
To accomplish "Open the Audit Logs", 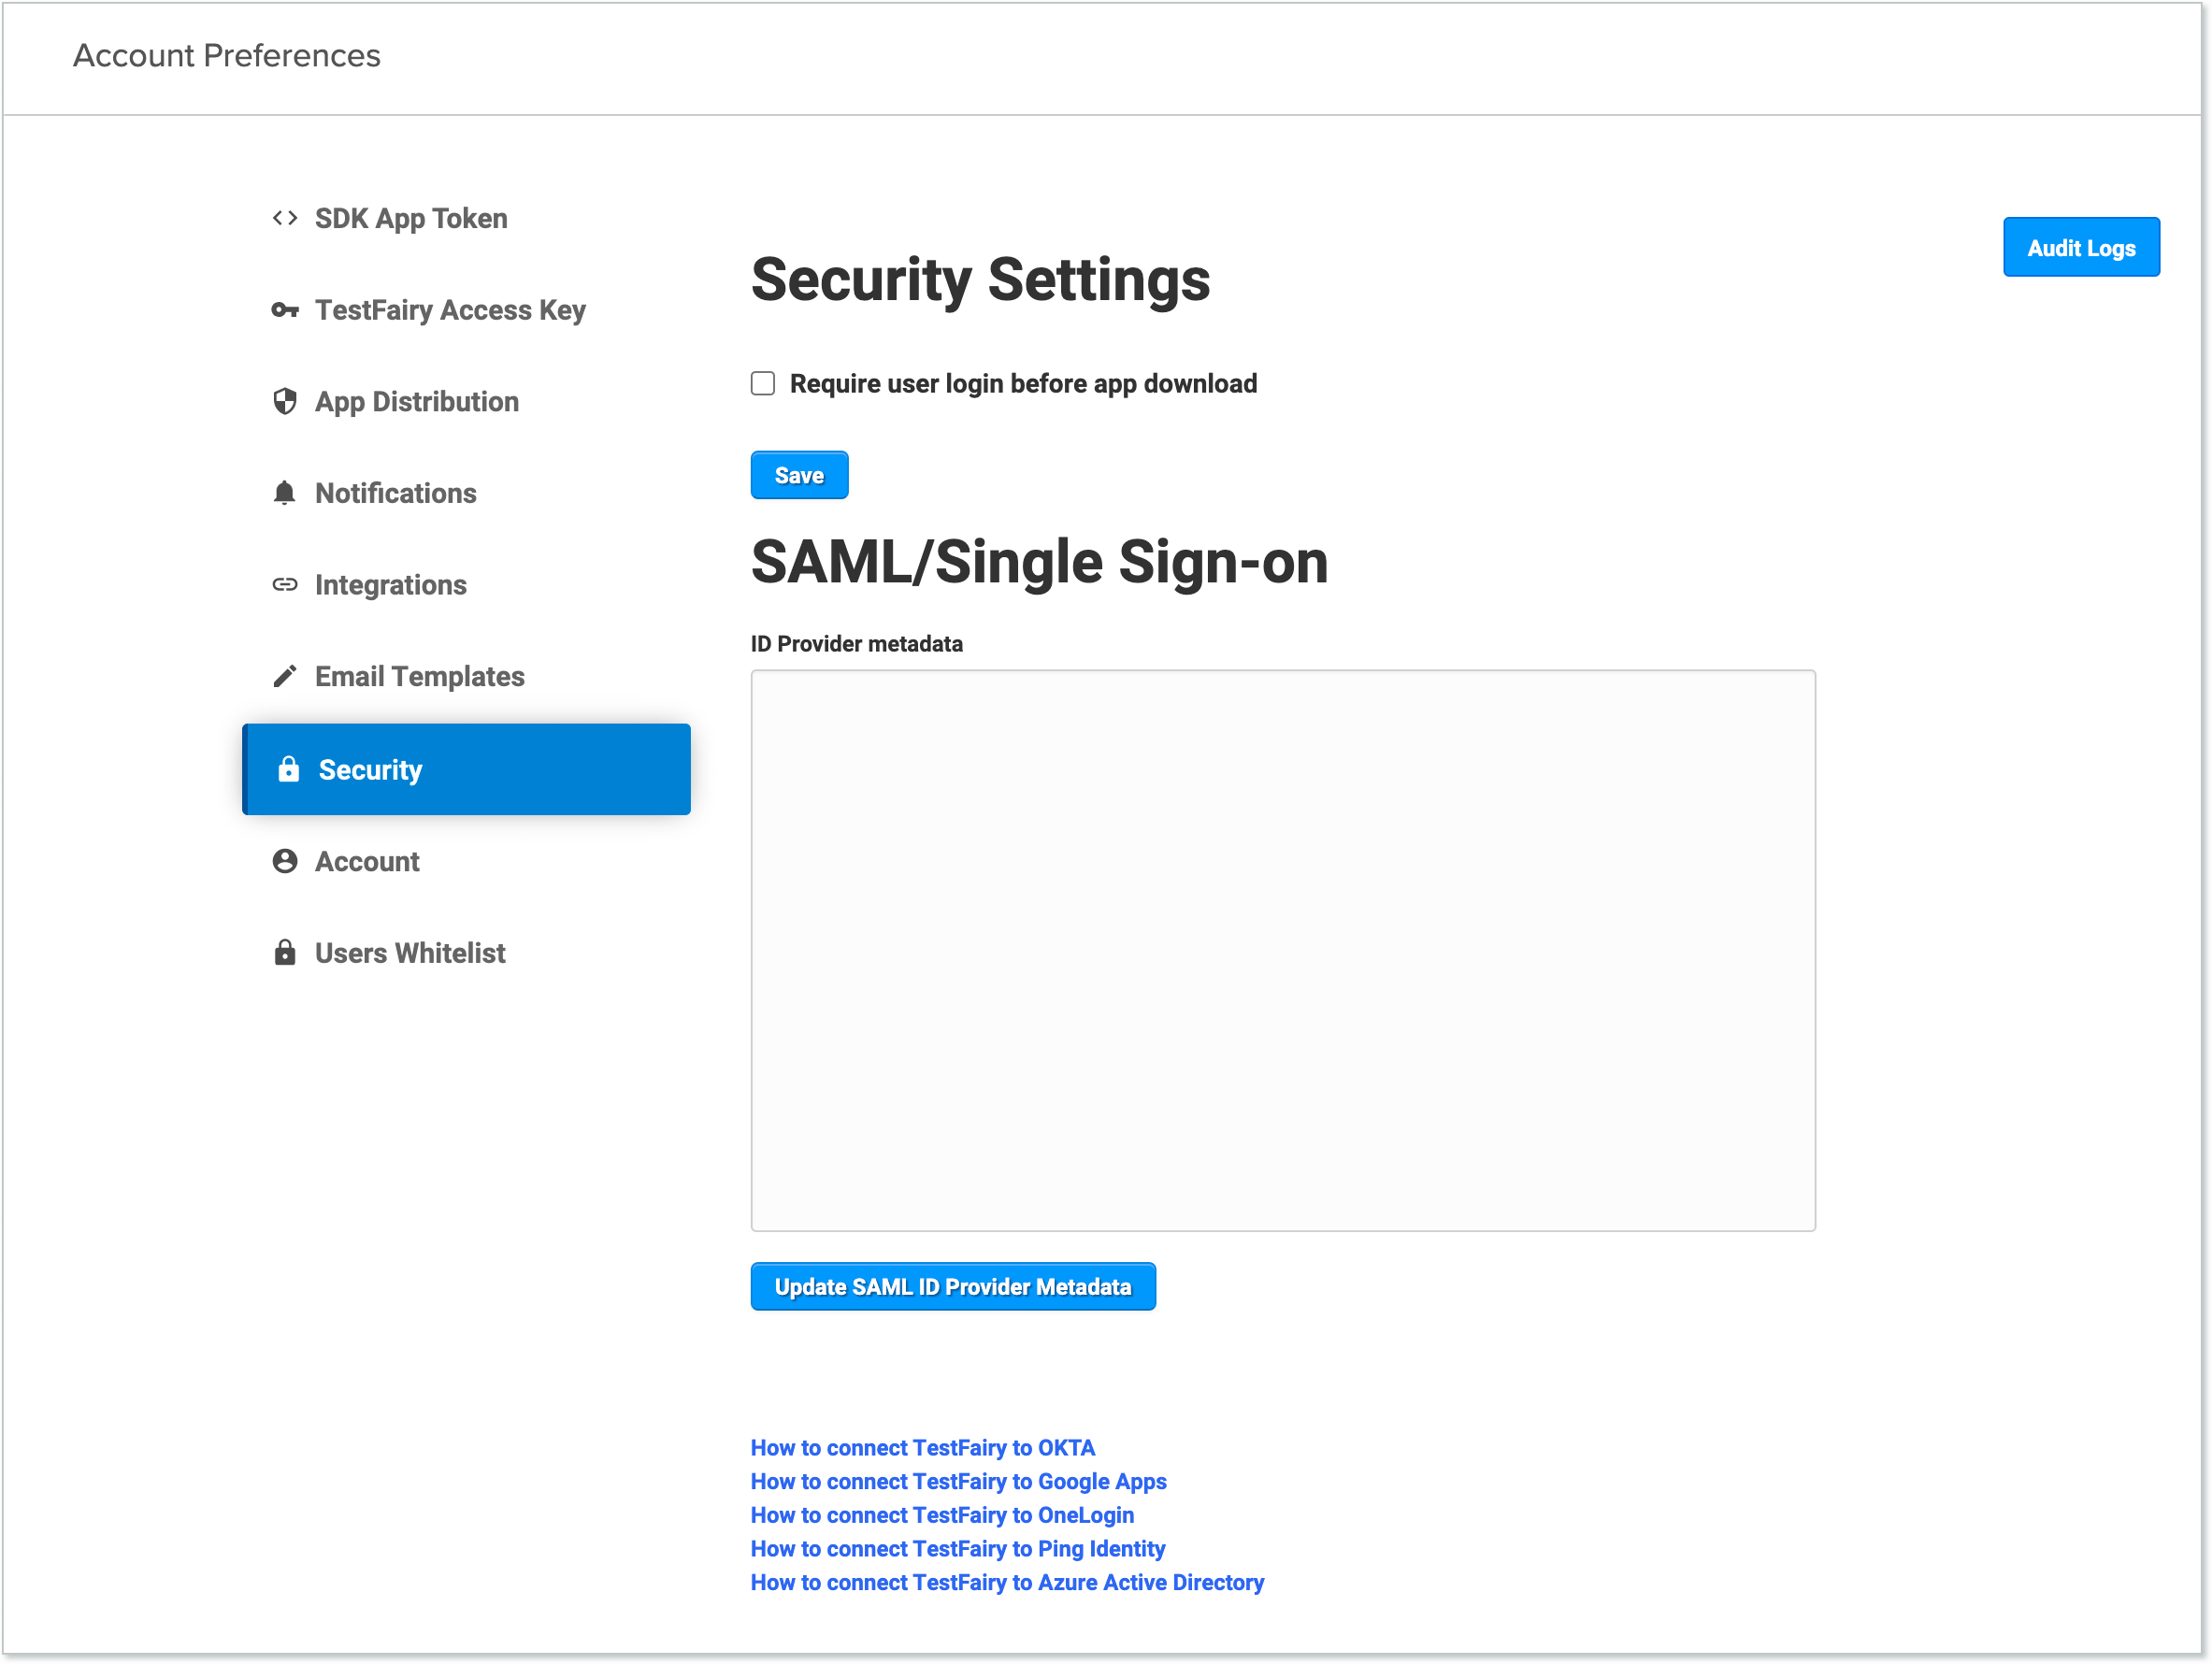I will [2081, 247].
